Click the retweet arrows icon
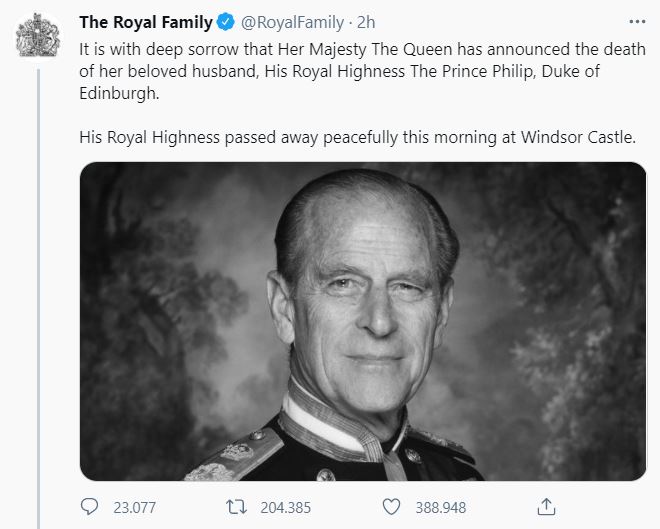The height and width of the screenshot is (529, 660). coord(237,506)
